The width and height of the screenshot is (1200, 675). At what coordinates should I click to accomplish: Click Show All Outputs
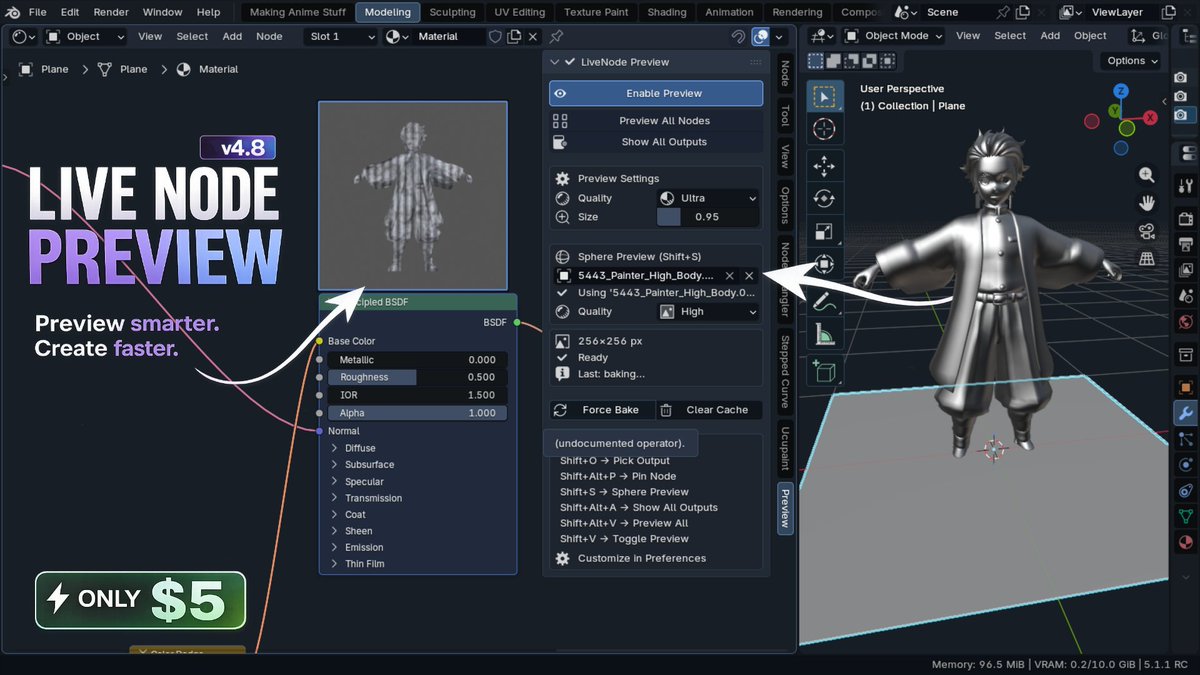click(656, 142)
